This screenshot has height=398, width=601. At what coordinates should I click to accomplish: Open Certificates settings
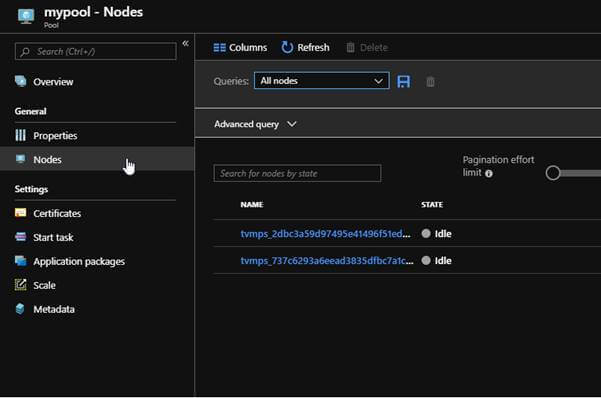[57, 214]
